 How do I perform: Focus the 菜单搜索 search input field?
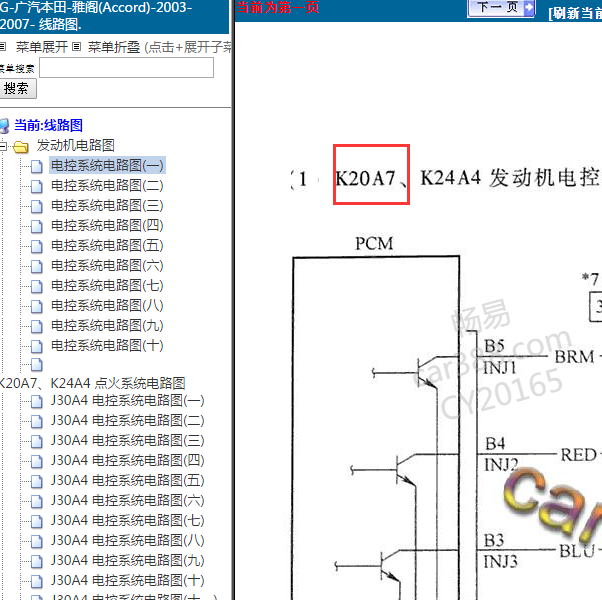[x=126, y=68]
